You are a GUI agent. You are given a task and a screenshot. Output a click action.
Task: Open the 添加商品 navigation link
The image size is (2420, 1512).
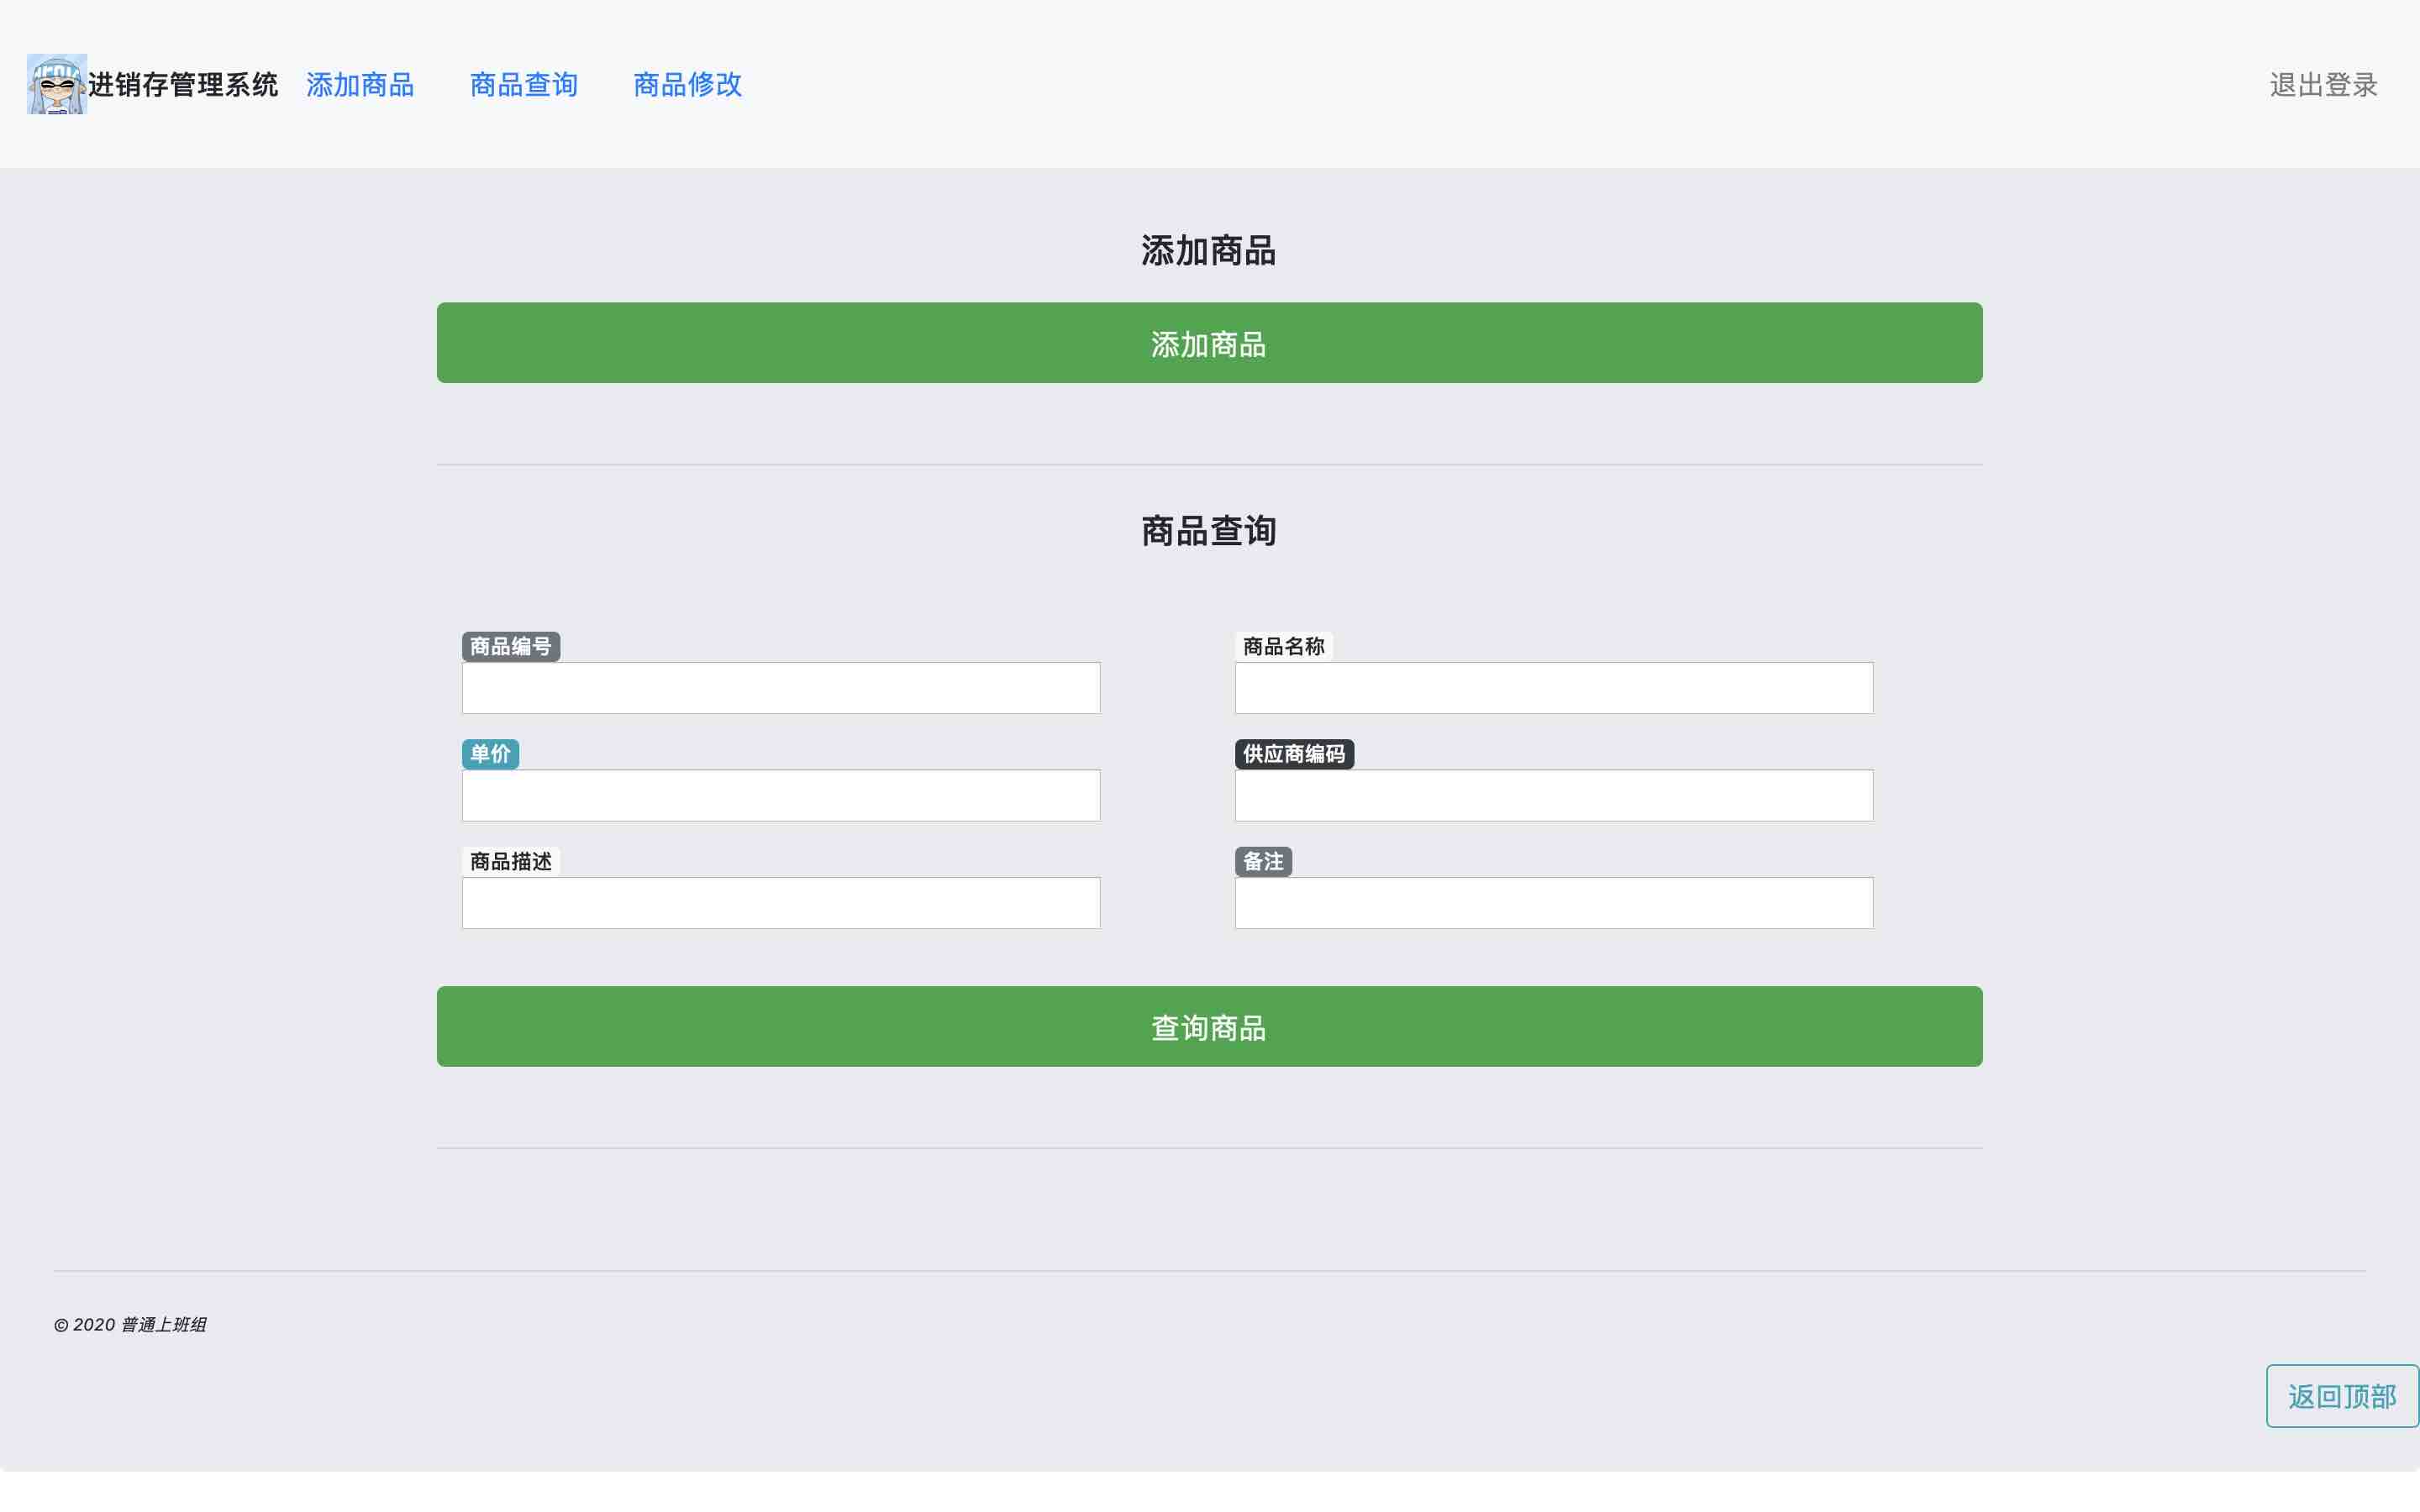[360, 85]
